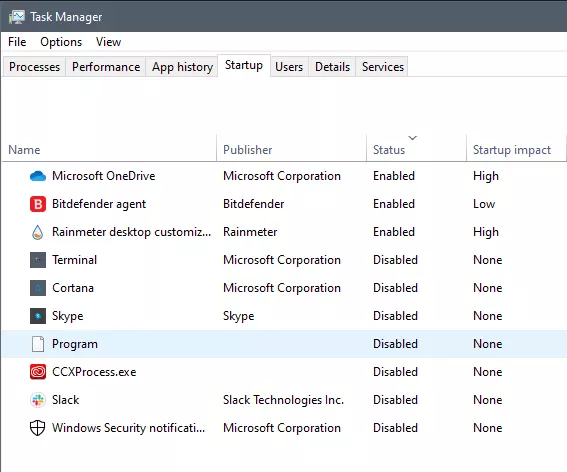The height and width of the screenshot is (472, 567).
Task: Open the Performance tab
Action: point(106,67)
